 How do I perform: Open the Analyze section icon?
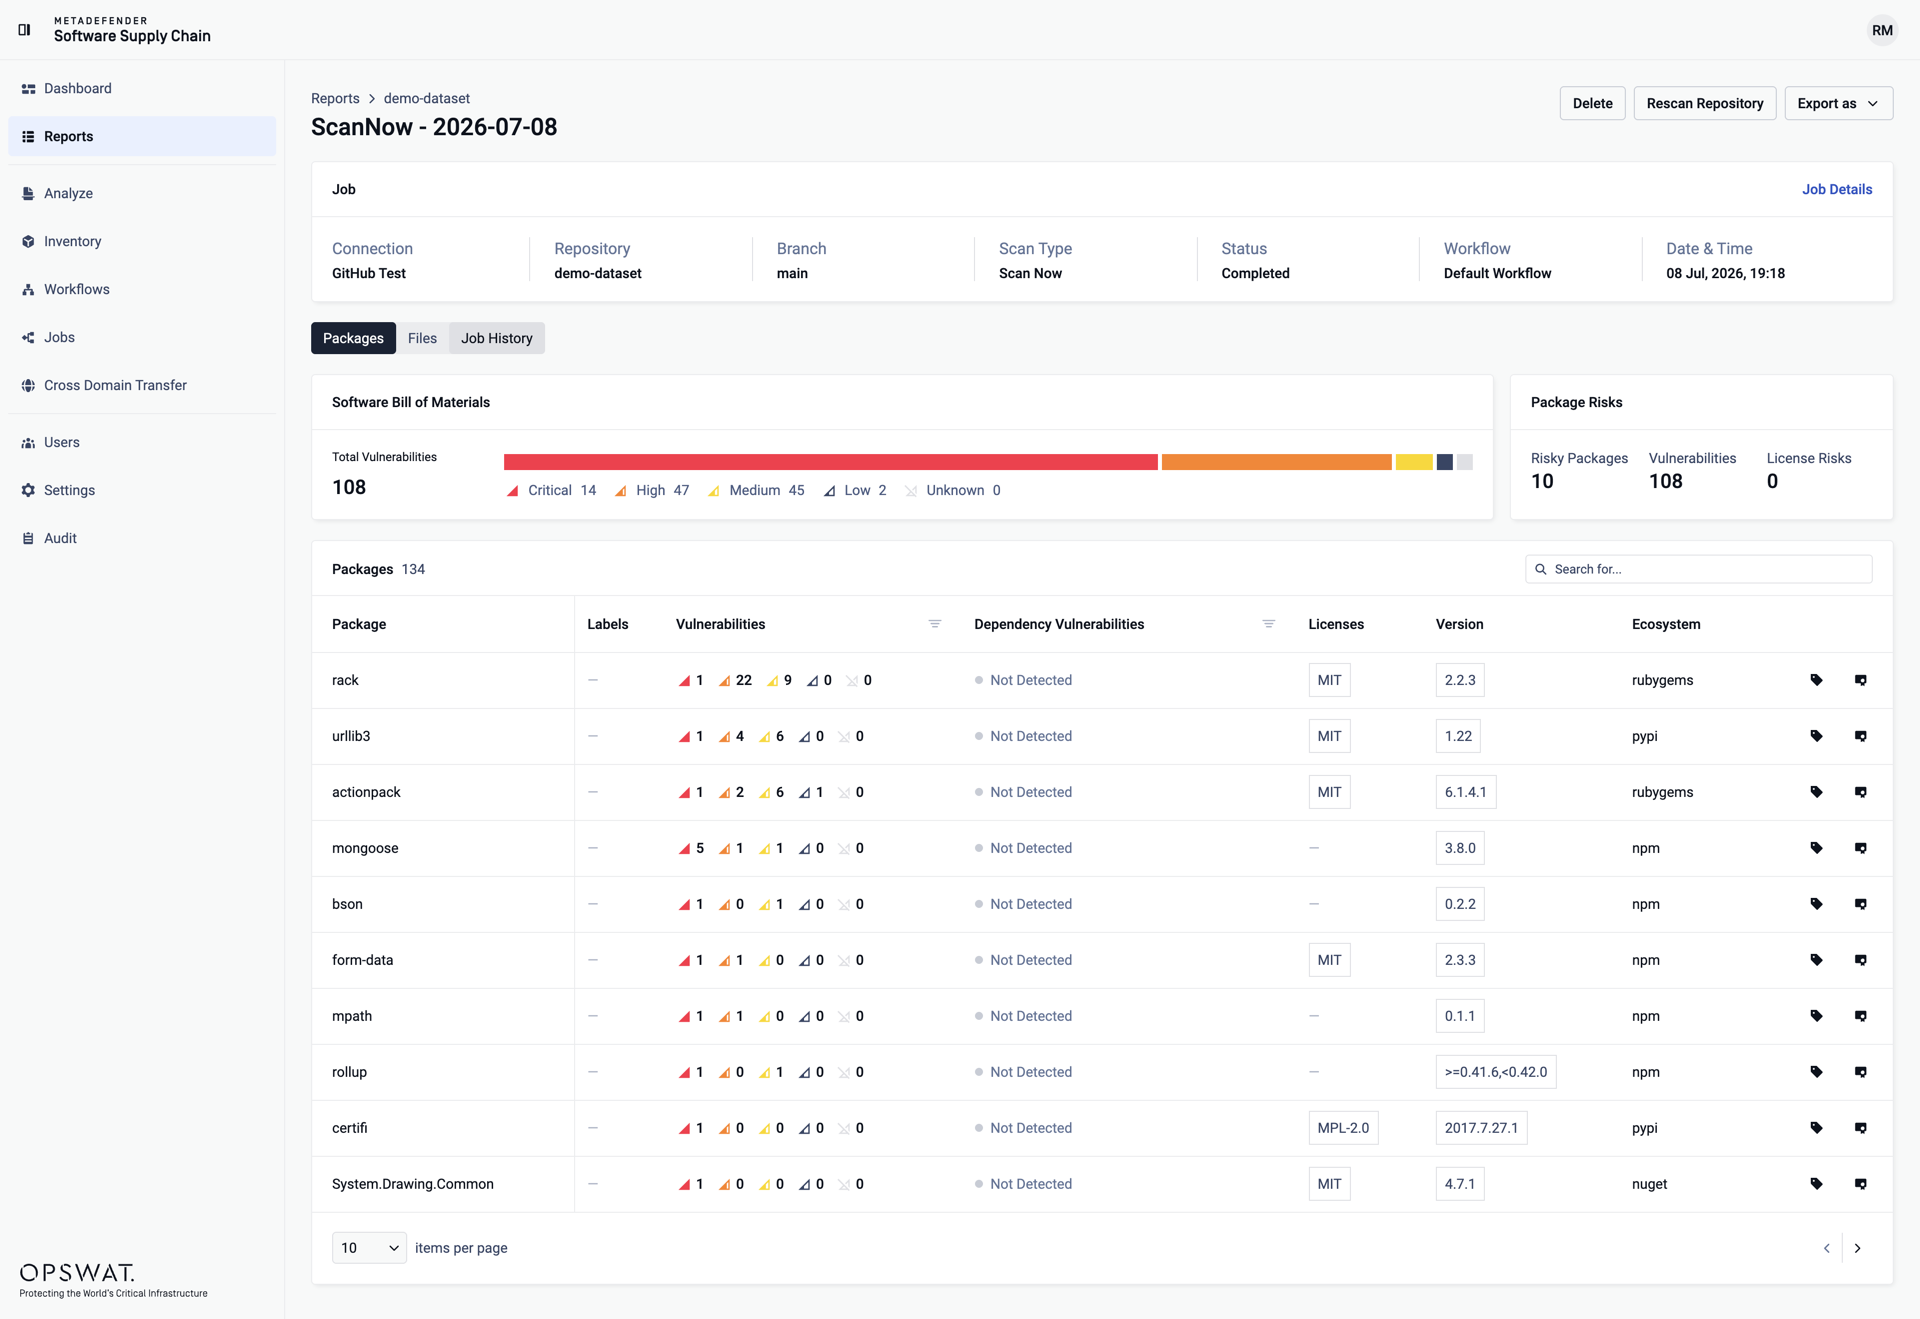28,193
